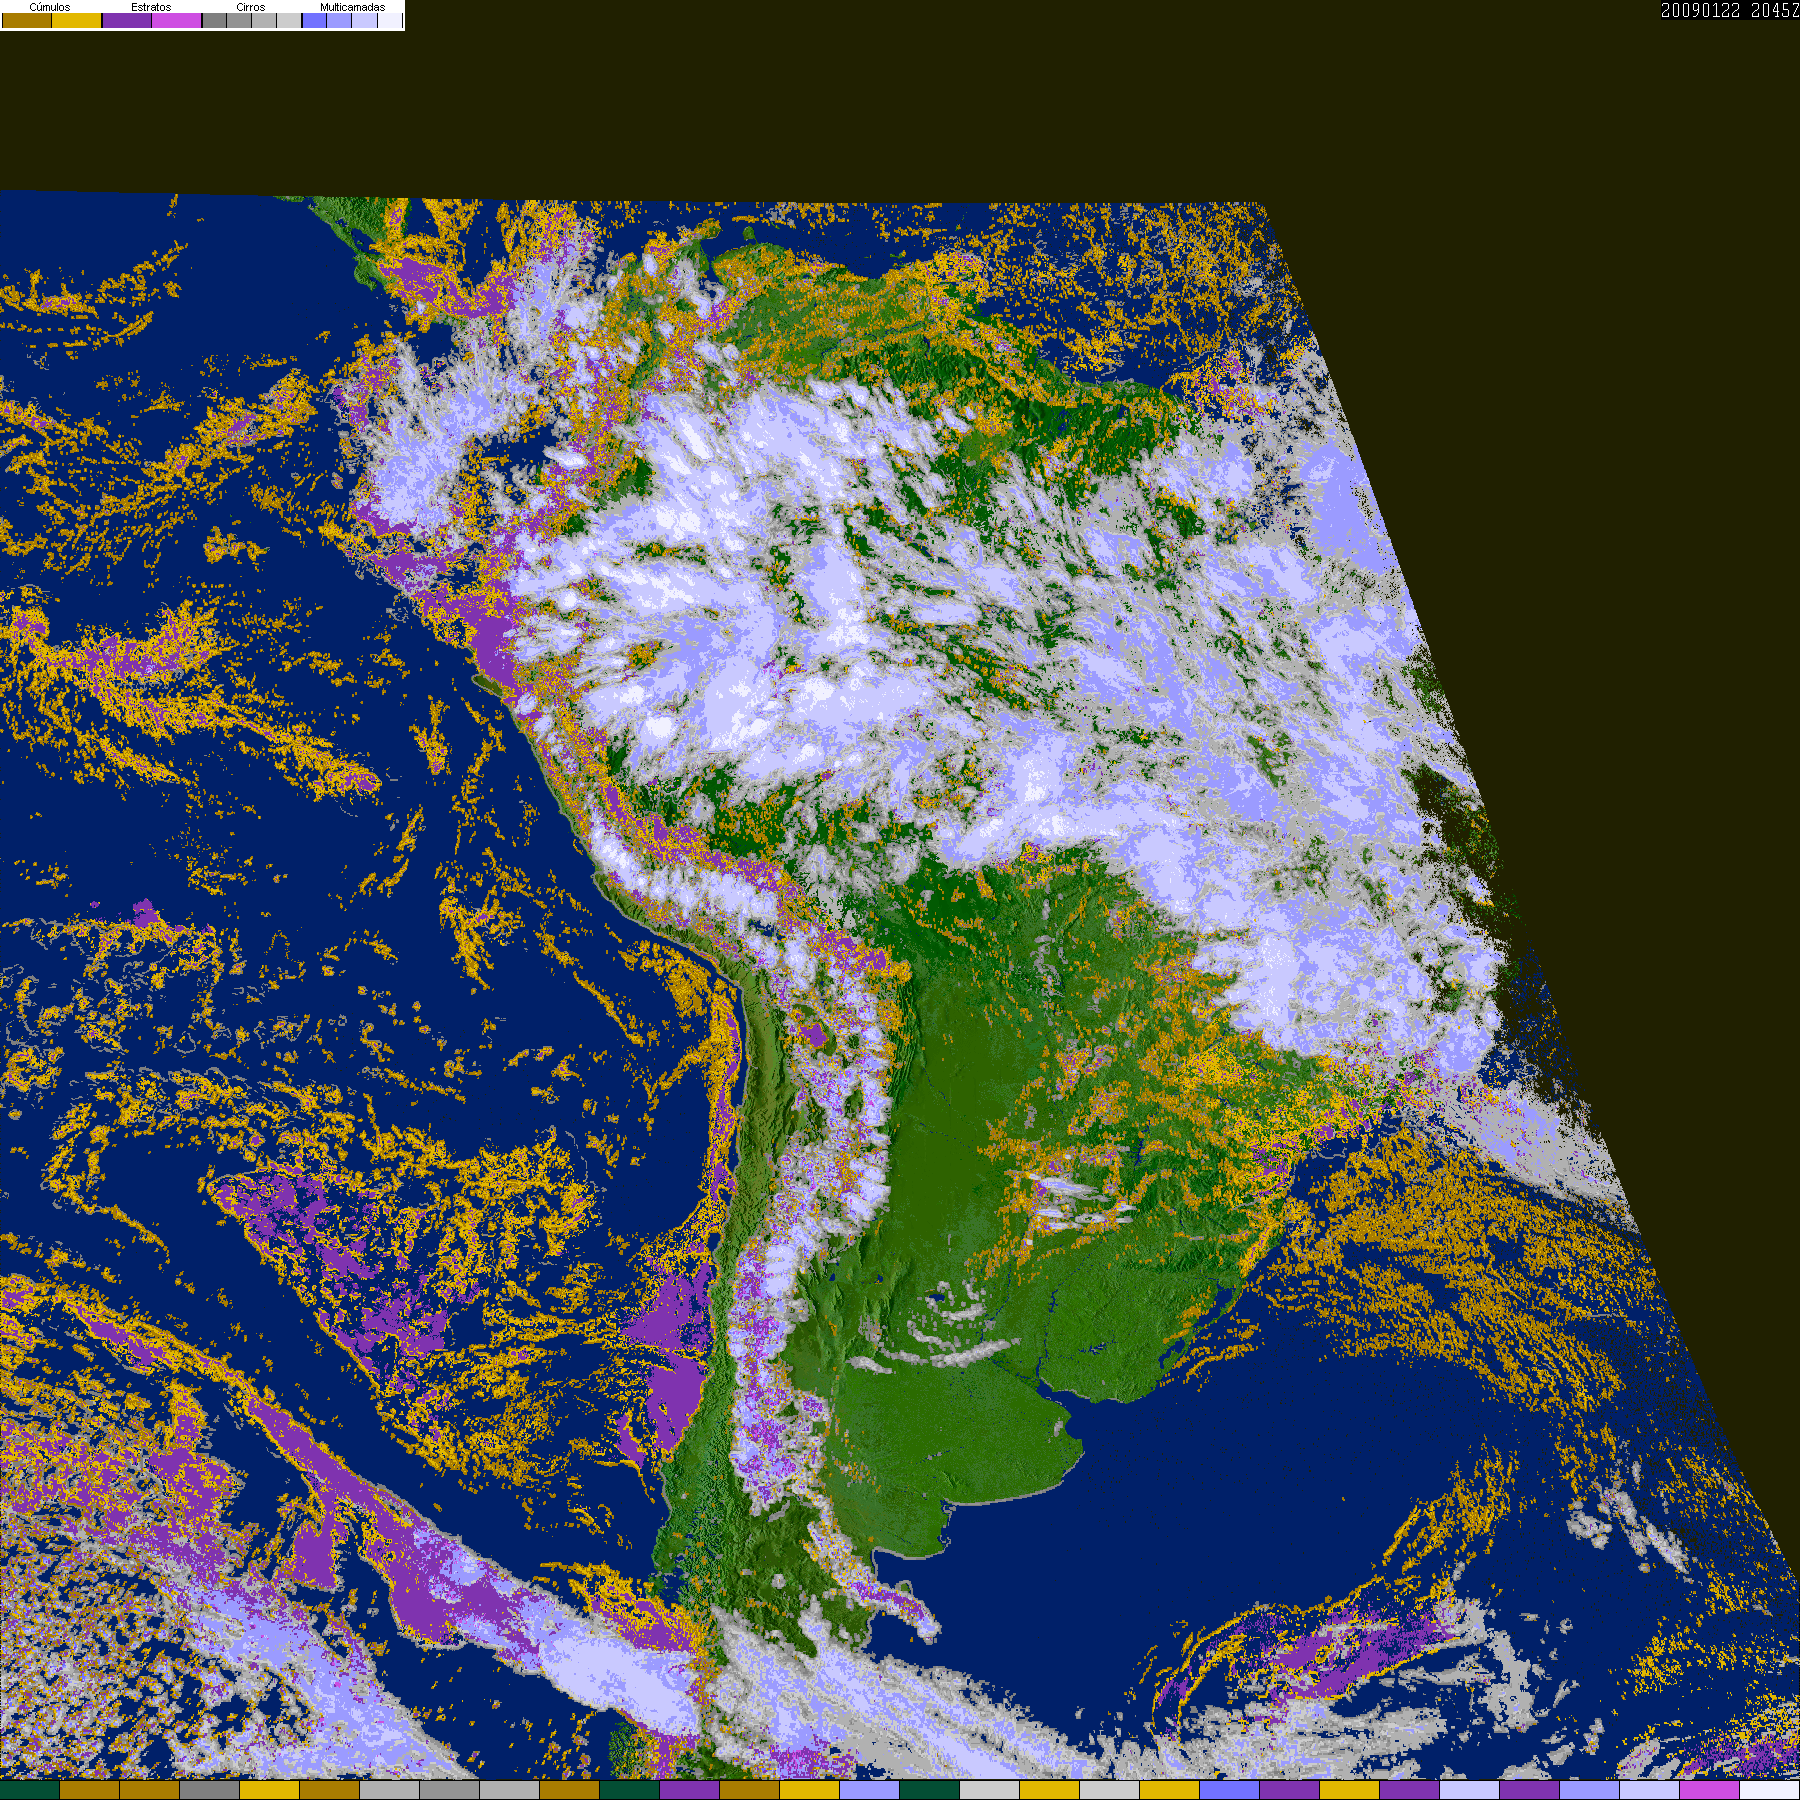Select the yellow Cúmulos legend swatch
The width and height of the screenshot is (1800, 1800).
(77, 20)
